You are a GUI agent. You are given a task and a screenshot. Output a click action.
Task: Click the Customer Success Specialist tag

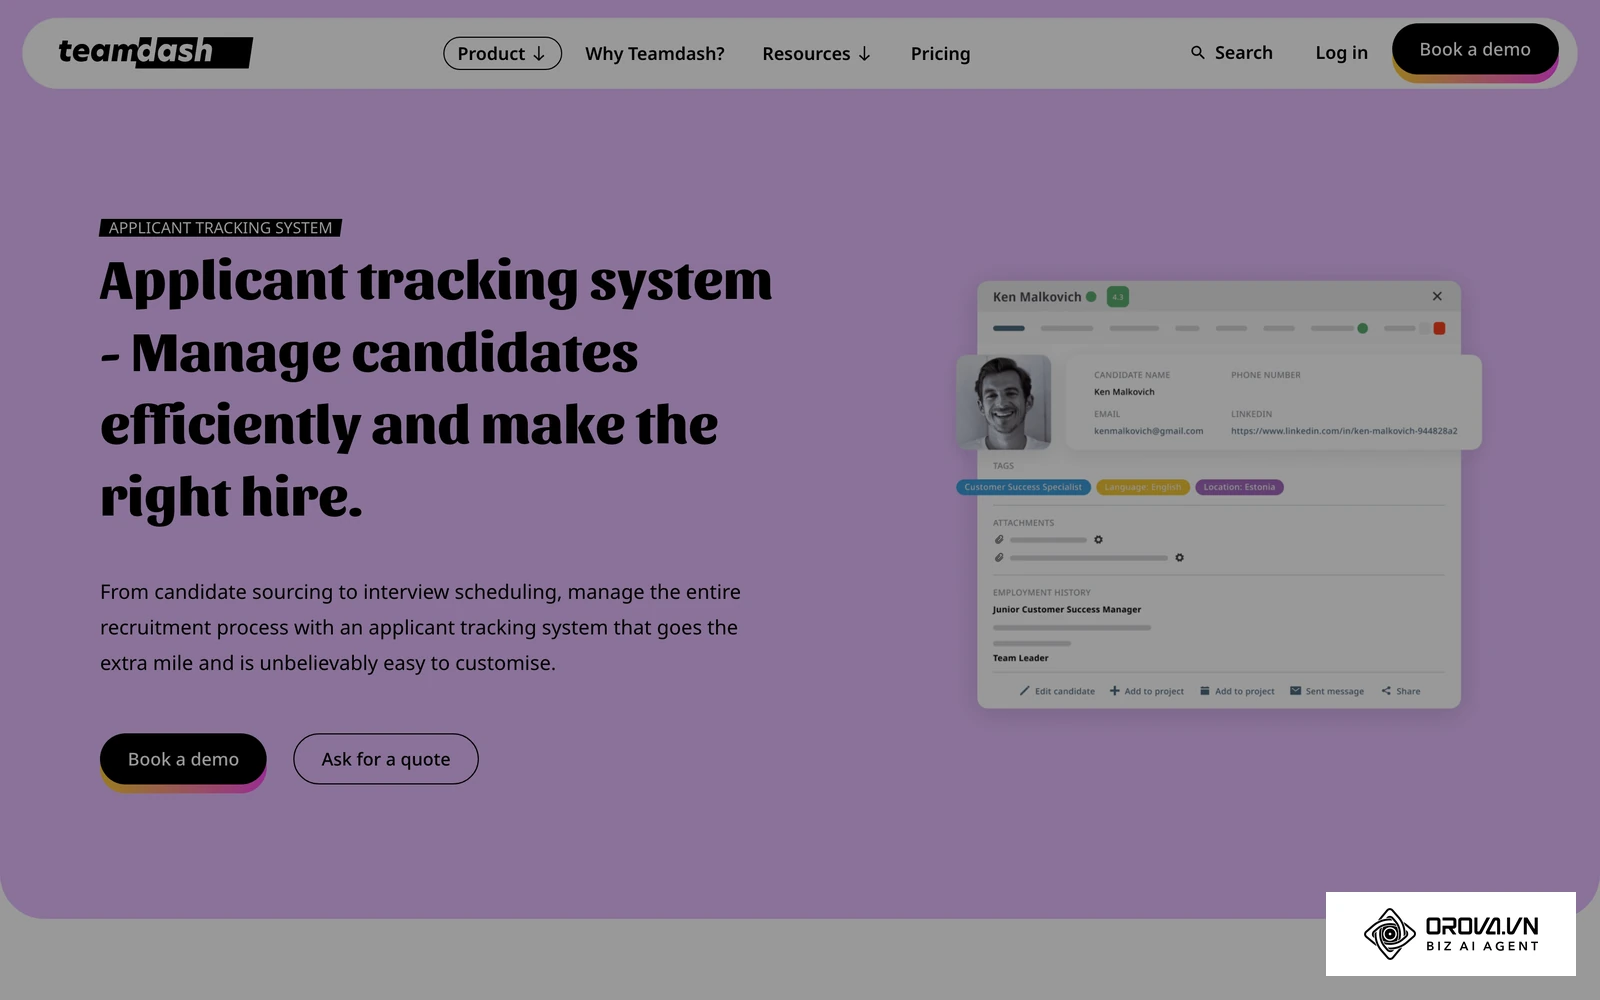[1023, 487]
